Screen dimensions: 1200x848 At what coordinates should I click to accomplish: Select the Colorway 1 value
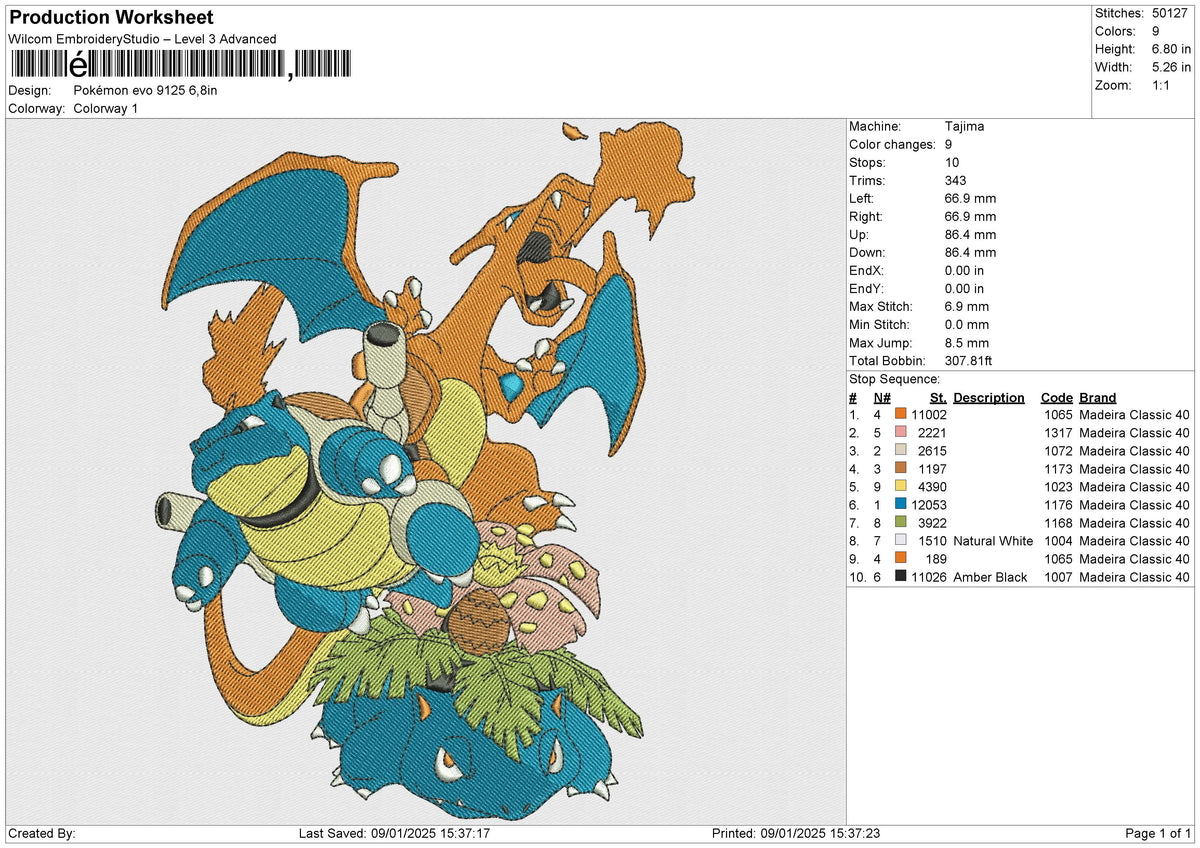tap(106, 108)
